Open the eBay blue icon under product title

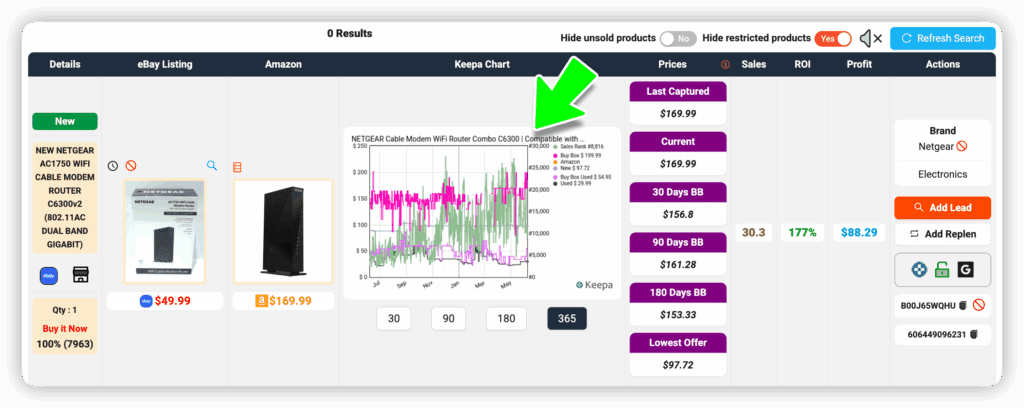coord(49,275)
